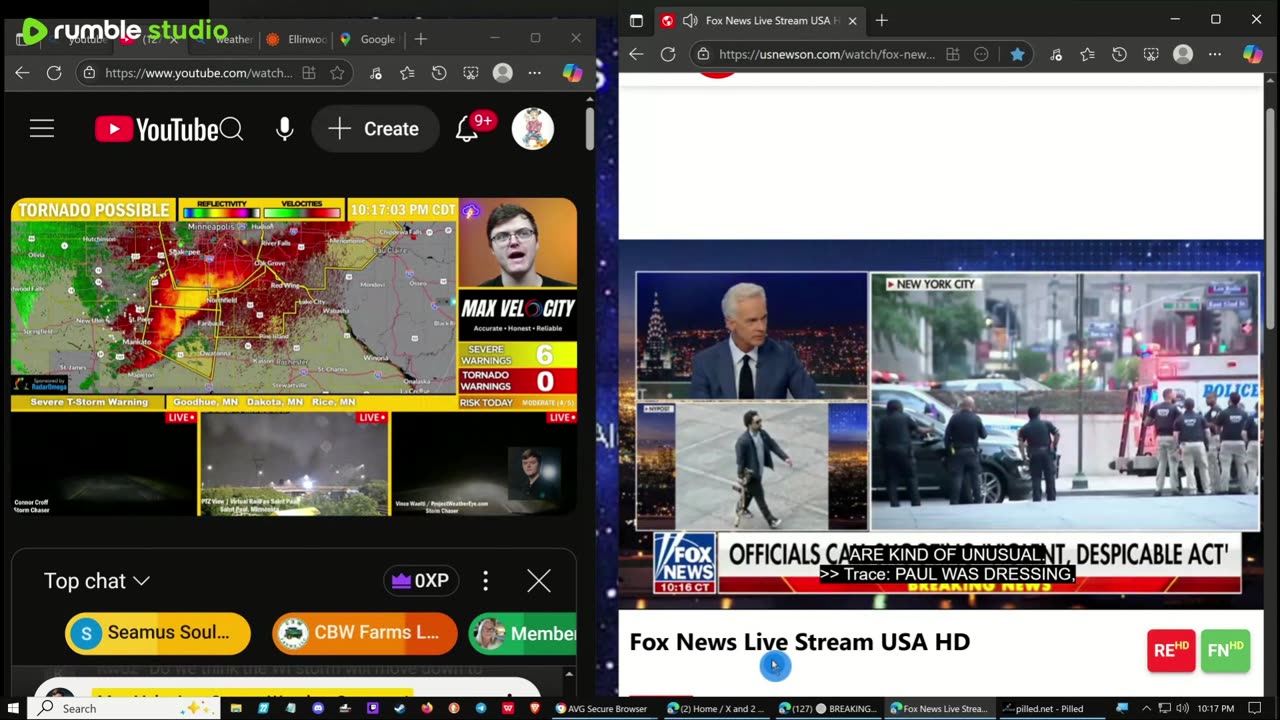Click the blue favorited star icon
Image resolution: width=1280 pixels, height=720 pixels.
[x=1017, y=54]
